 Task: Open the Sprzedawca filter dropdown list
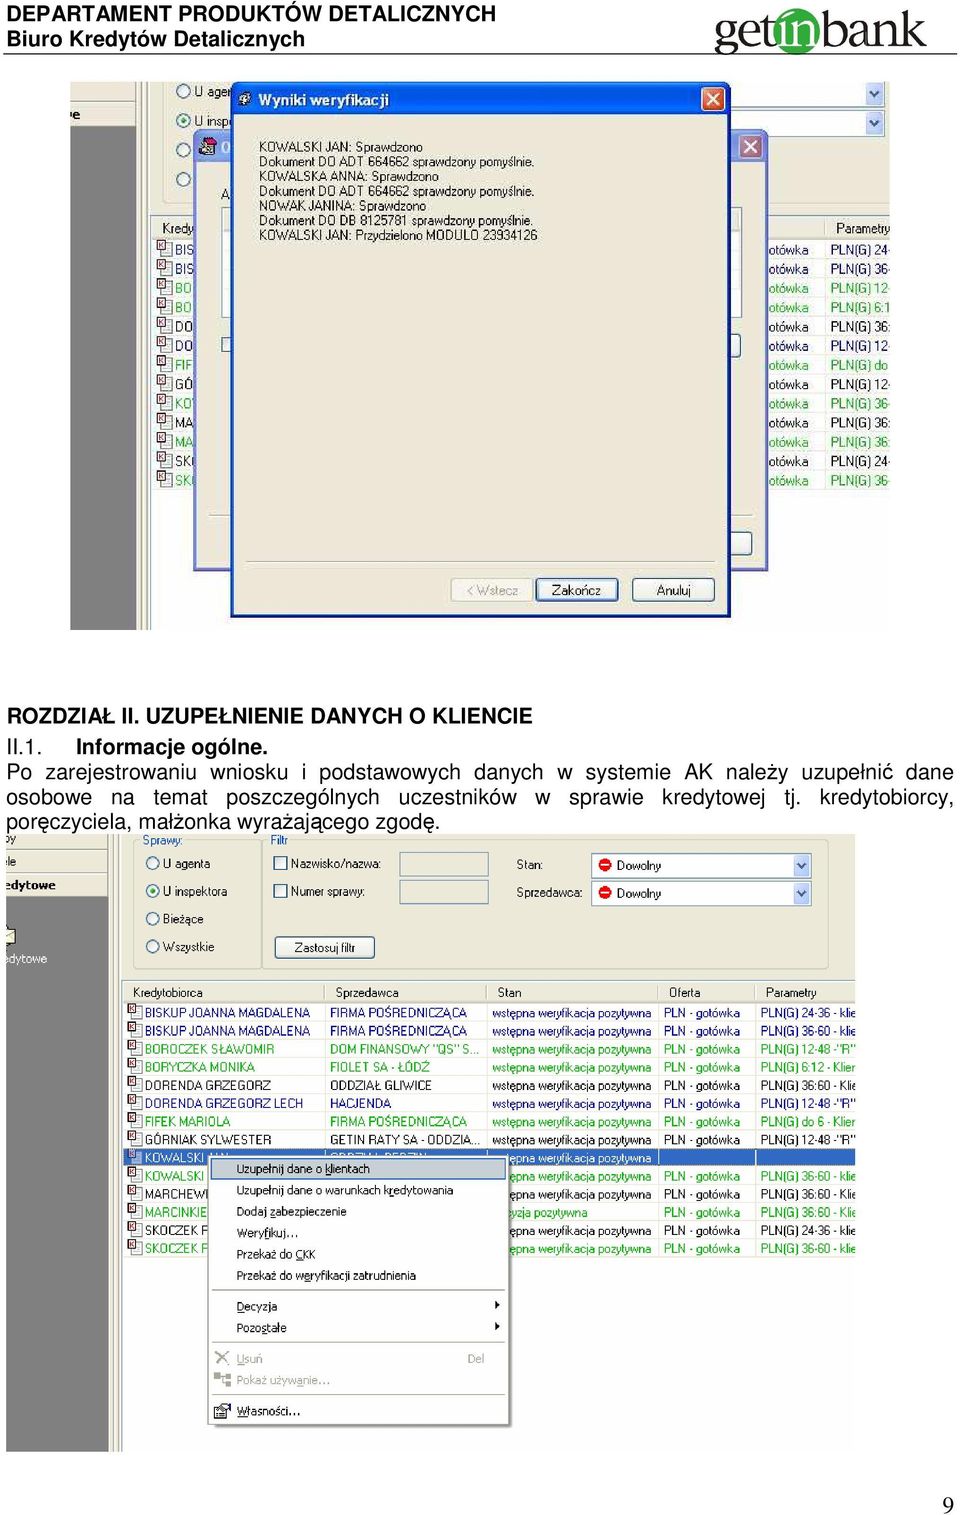801,893
